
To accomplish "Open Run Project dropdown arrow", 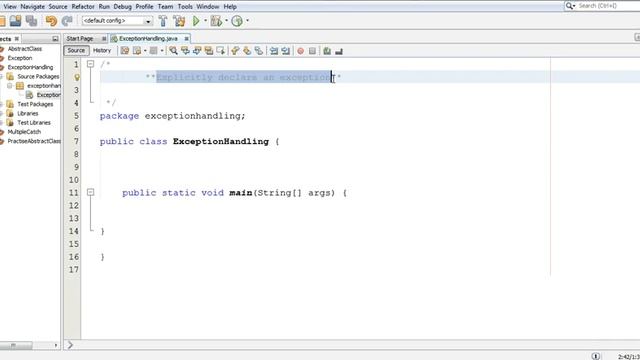I will [x=205, y=21].
